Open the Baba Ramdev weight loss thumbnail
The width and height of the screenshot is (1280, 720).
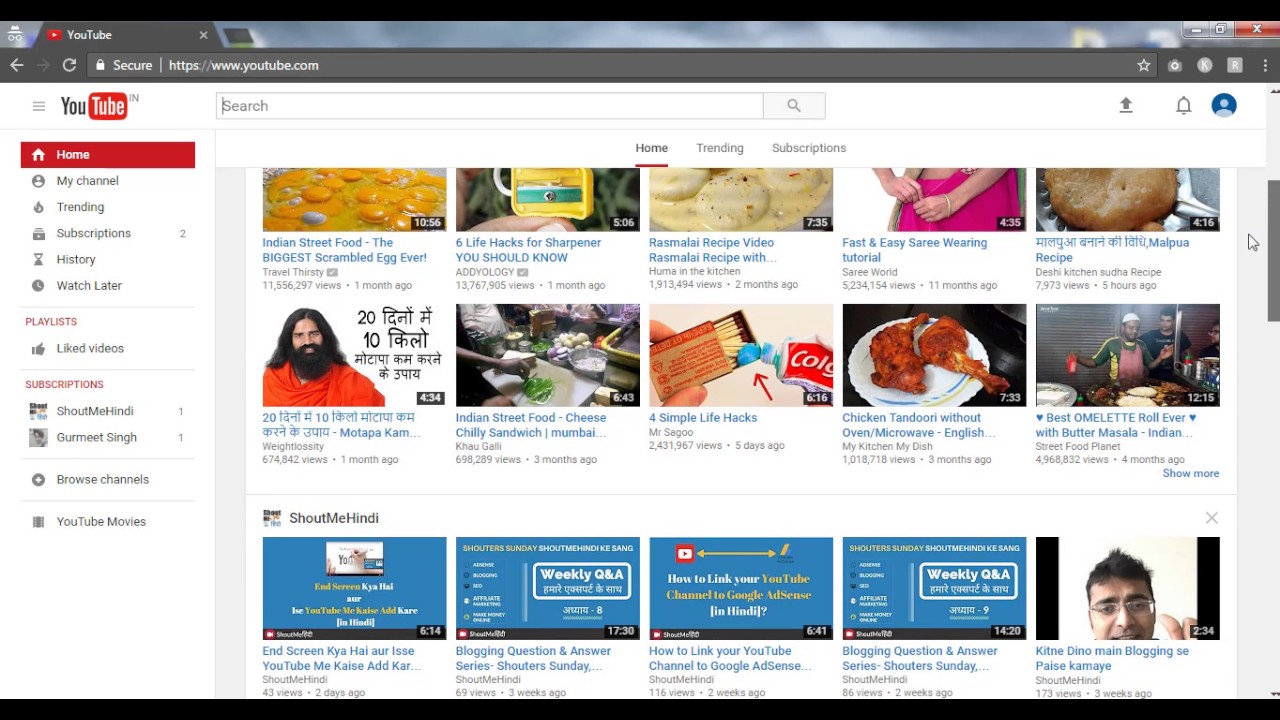(x=354, y=355)
